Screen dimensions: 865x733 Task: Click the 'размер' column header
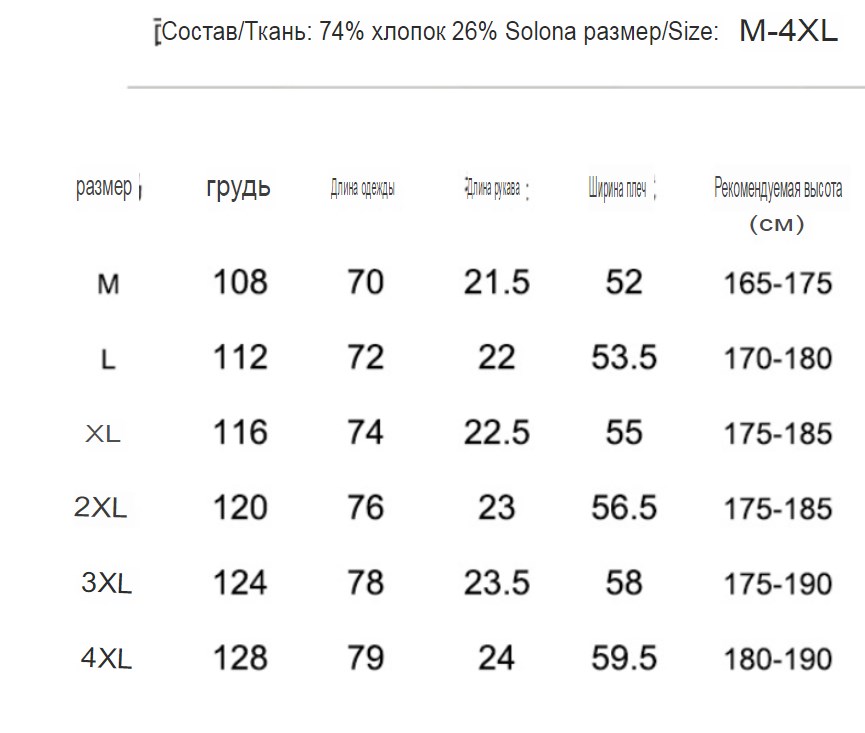coord(104,188)
